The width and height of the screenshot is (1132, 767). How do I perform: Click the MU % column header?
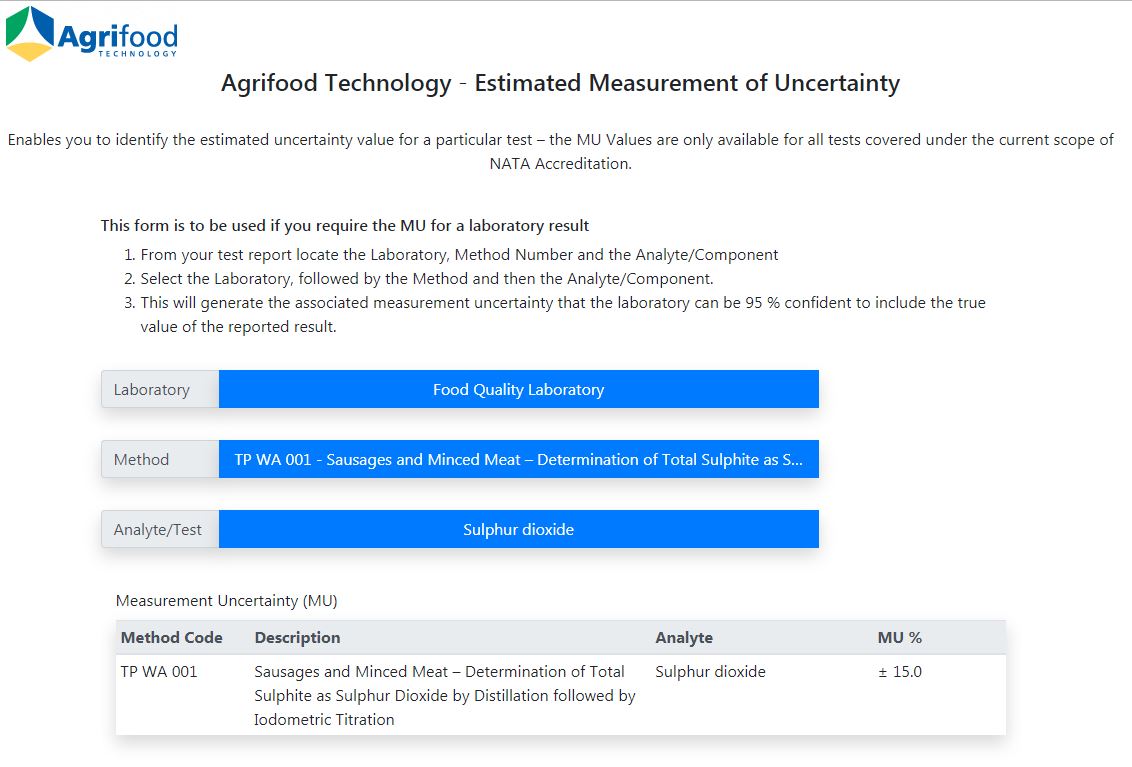click(x=900, y=638)
